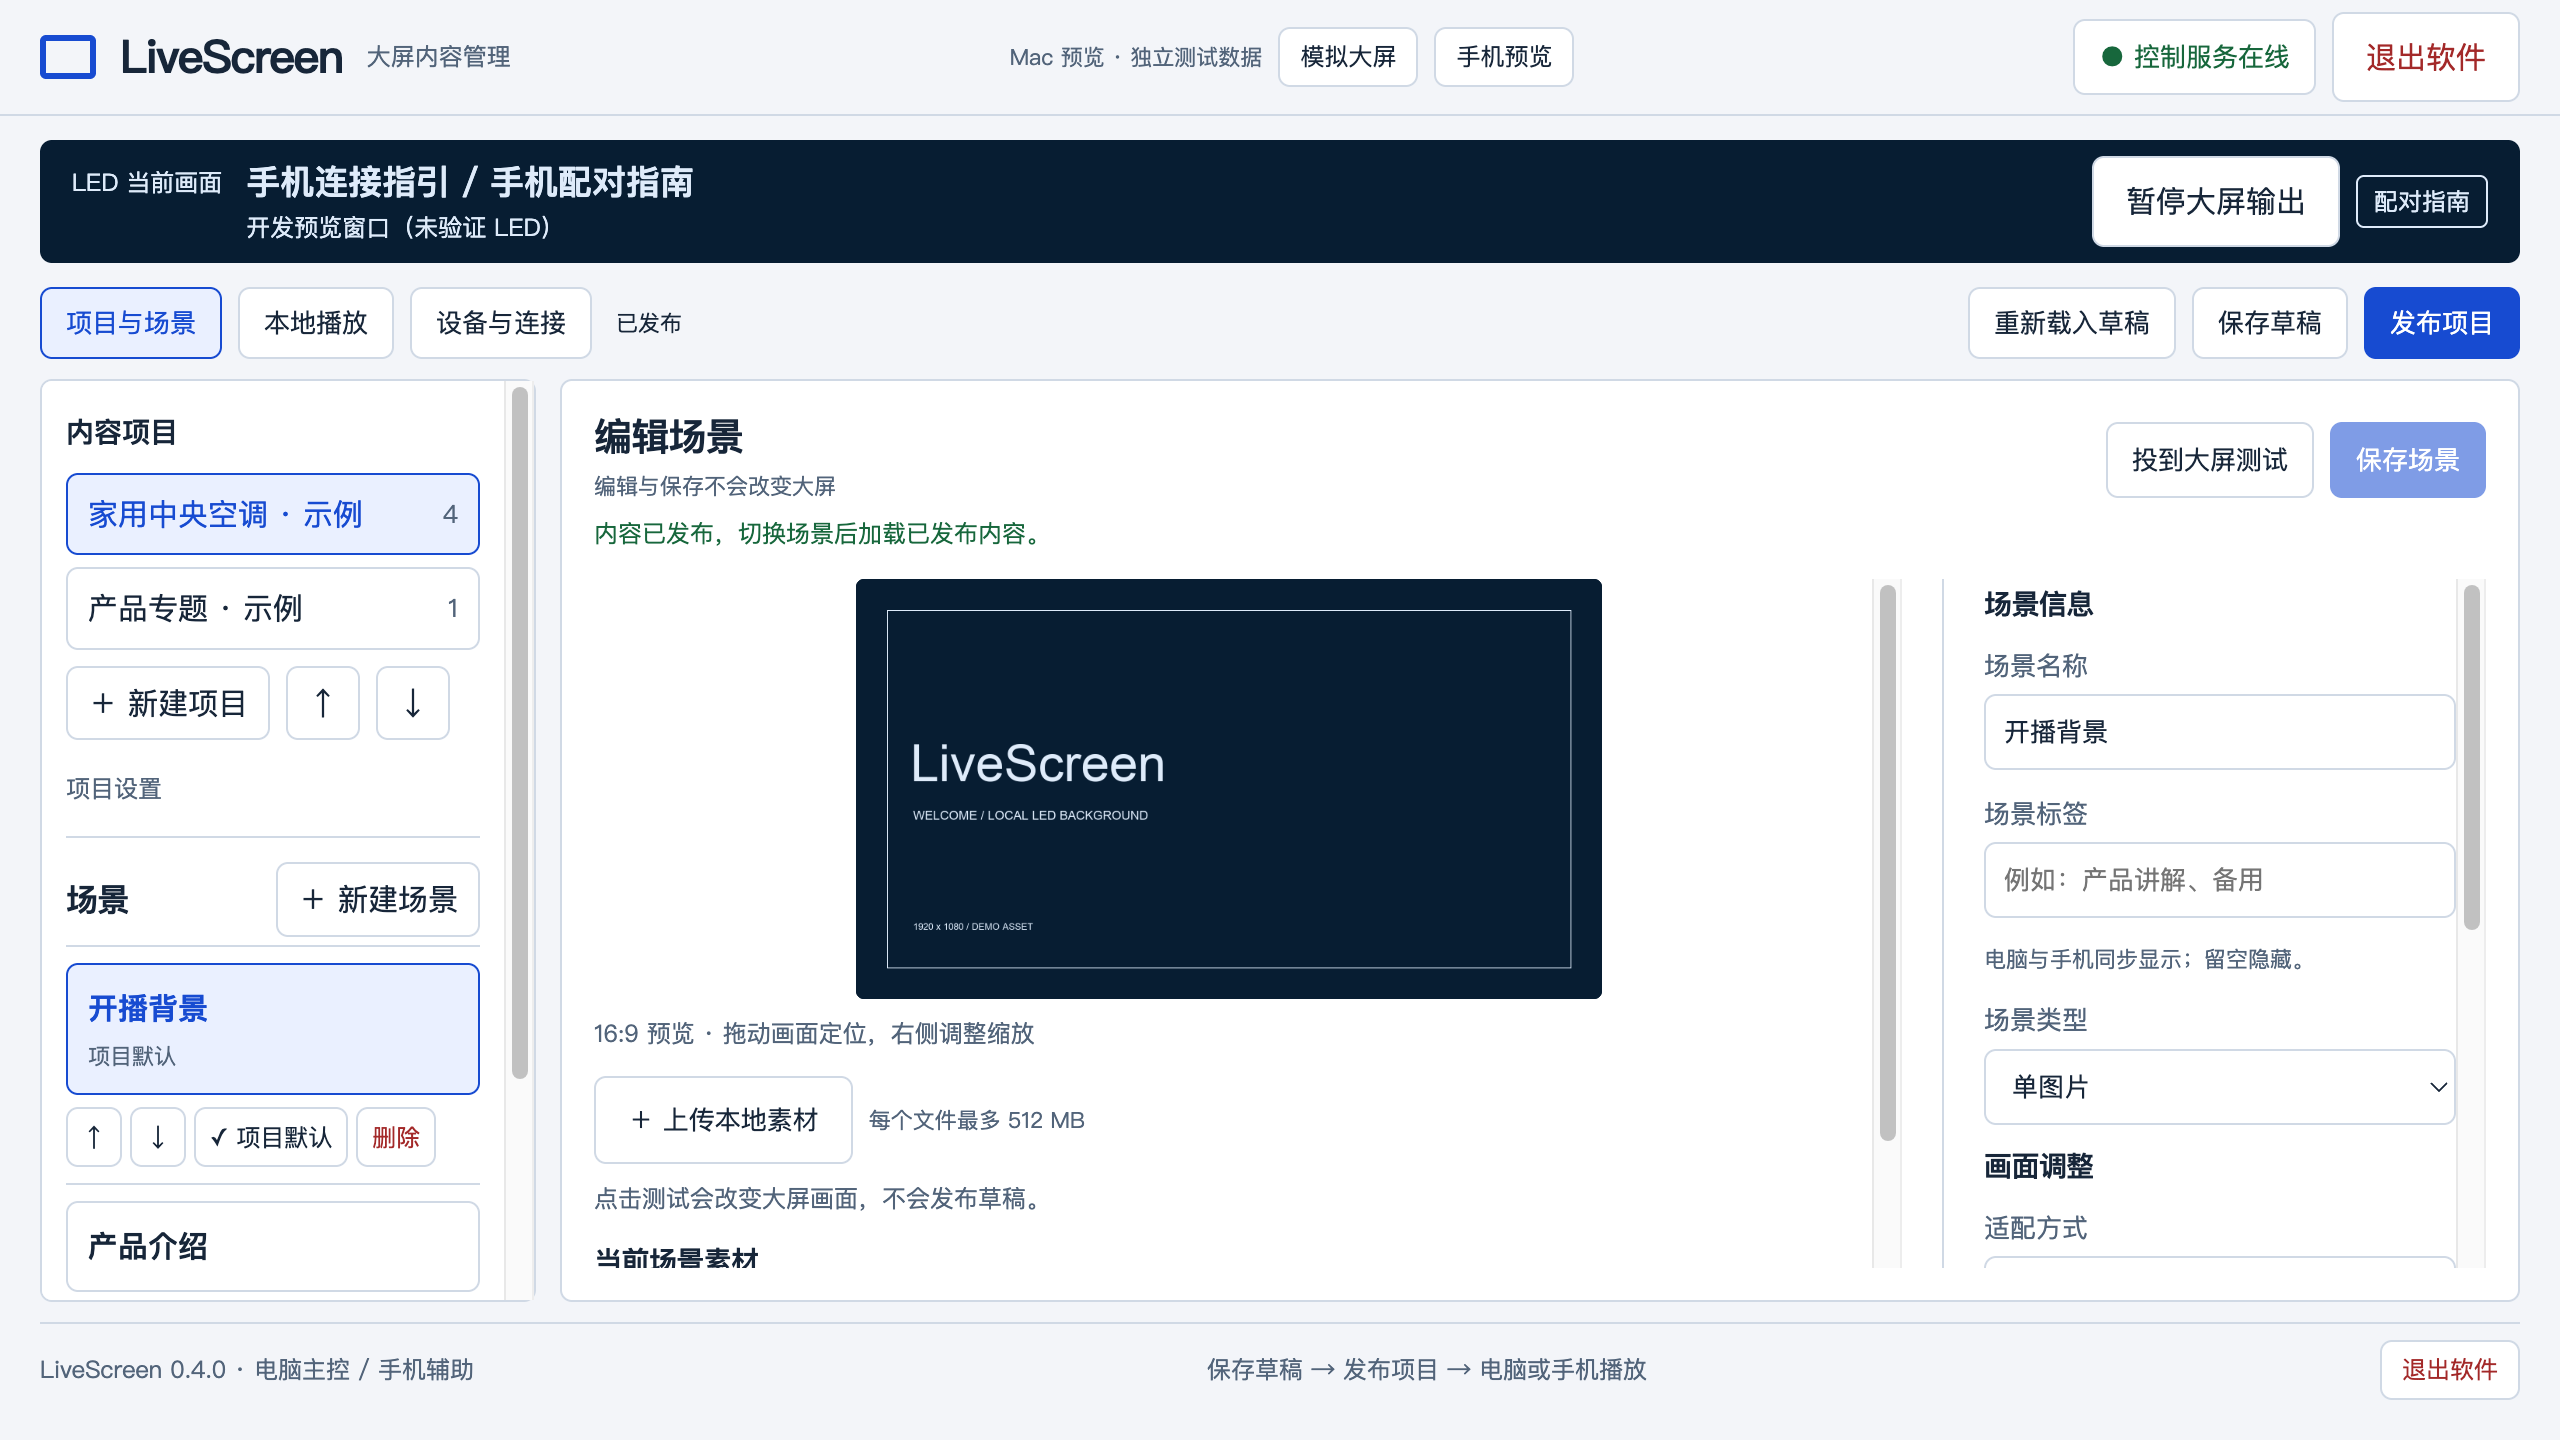
Task: Open 模拟大屏 preview
Action: coord(1348,57)
